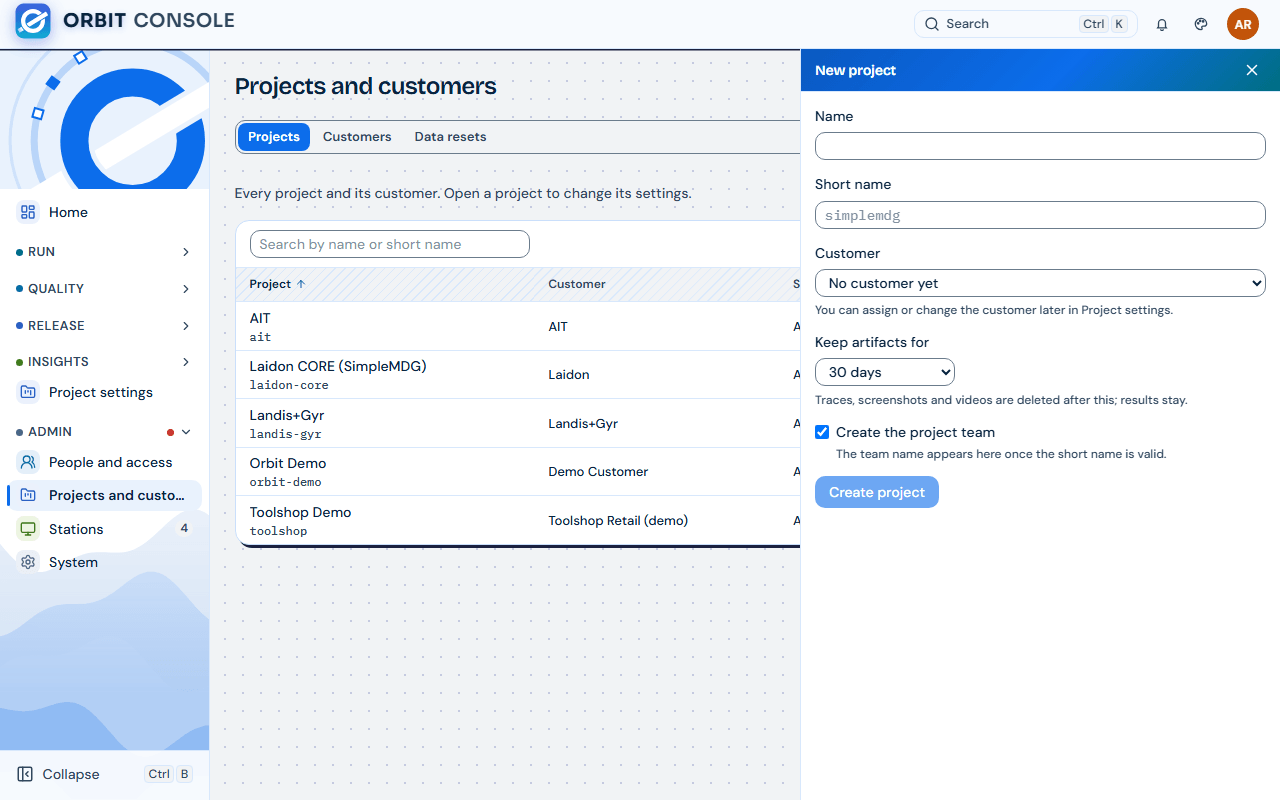Image resolution: width=1280 pixels, height=800 pixels.
Task: Go to Stations in the sidebar
Action: click(x=104, y=529)
